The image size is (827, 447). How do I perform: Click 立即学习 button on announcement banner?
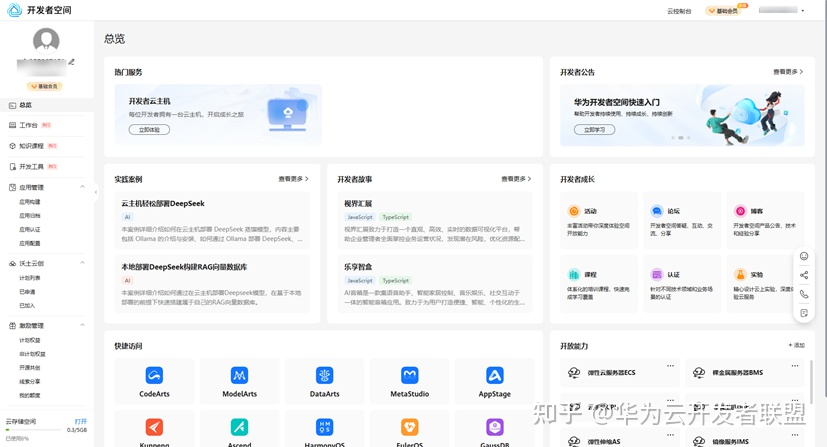click(x=594, y=130)
